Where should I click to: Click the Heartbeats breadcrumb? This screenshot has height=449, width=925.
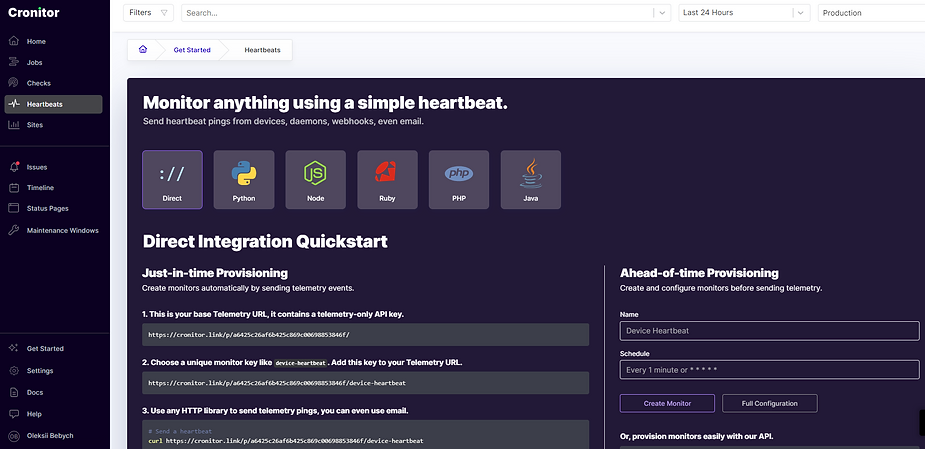(263, 50)
